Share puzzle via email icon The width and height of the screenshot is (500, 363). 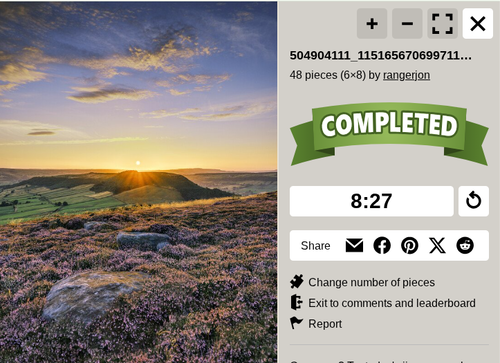tap(354, 245)
